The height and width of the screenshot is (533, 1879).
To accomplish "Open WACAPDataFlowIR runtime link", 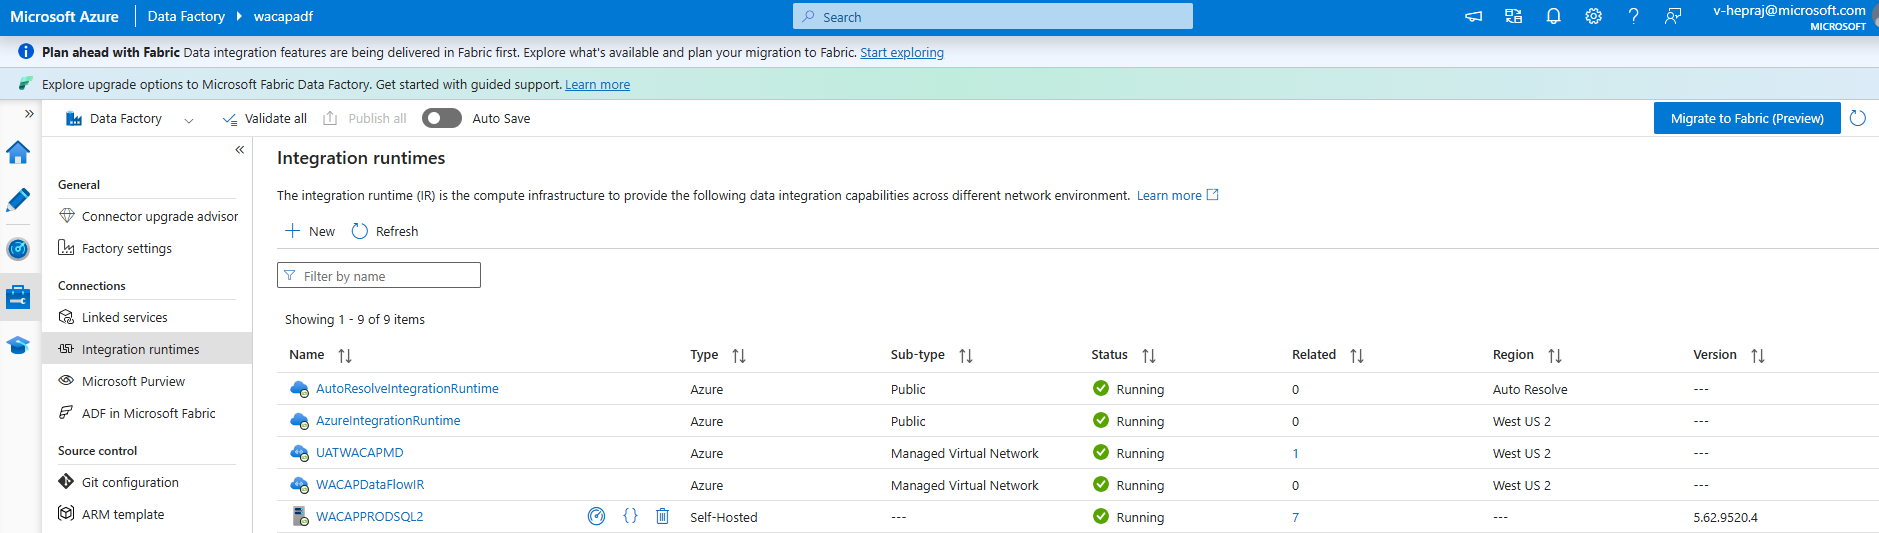I will [370, 485].
